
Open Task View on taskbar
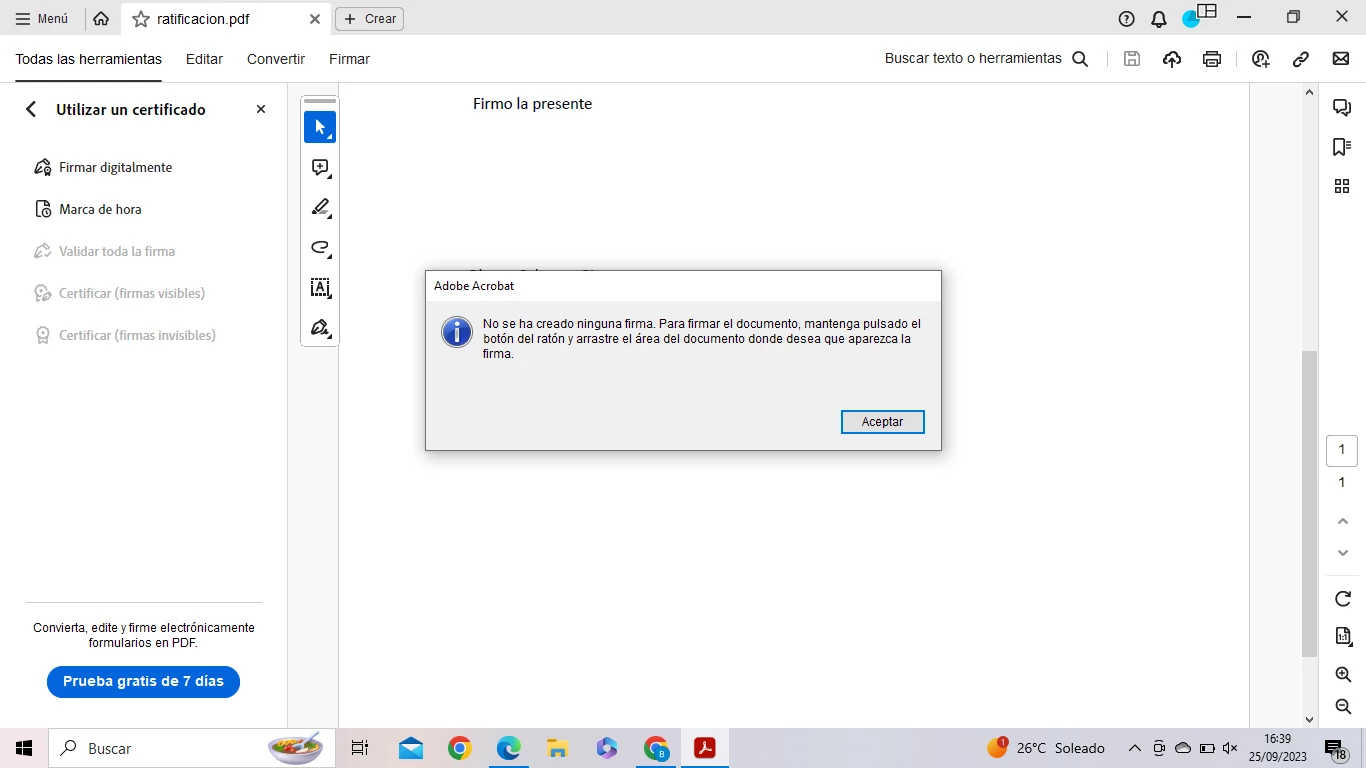[360, 748]
